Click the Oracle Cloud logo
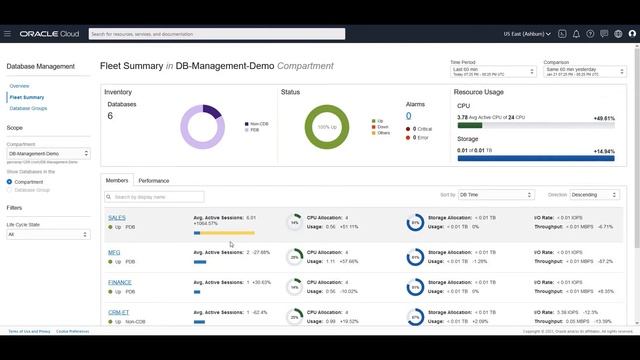Image resolution: width=640 pixels, height=360 pixels. 49,34
